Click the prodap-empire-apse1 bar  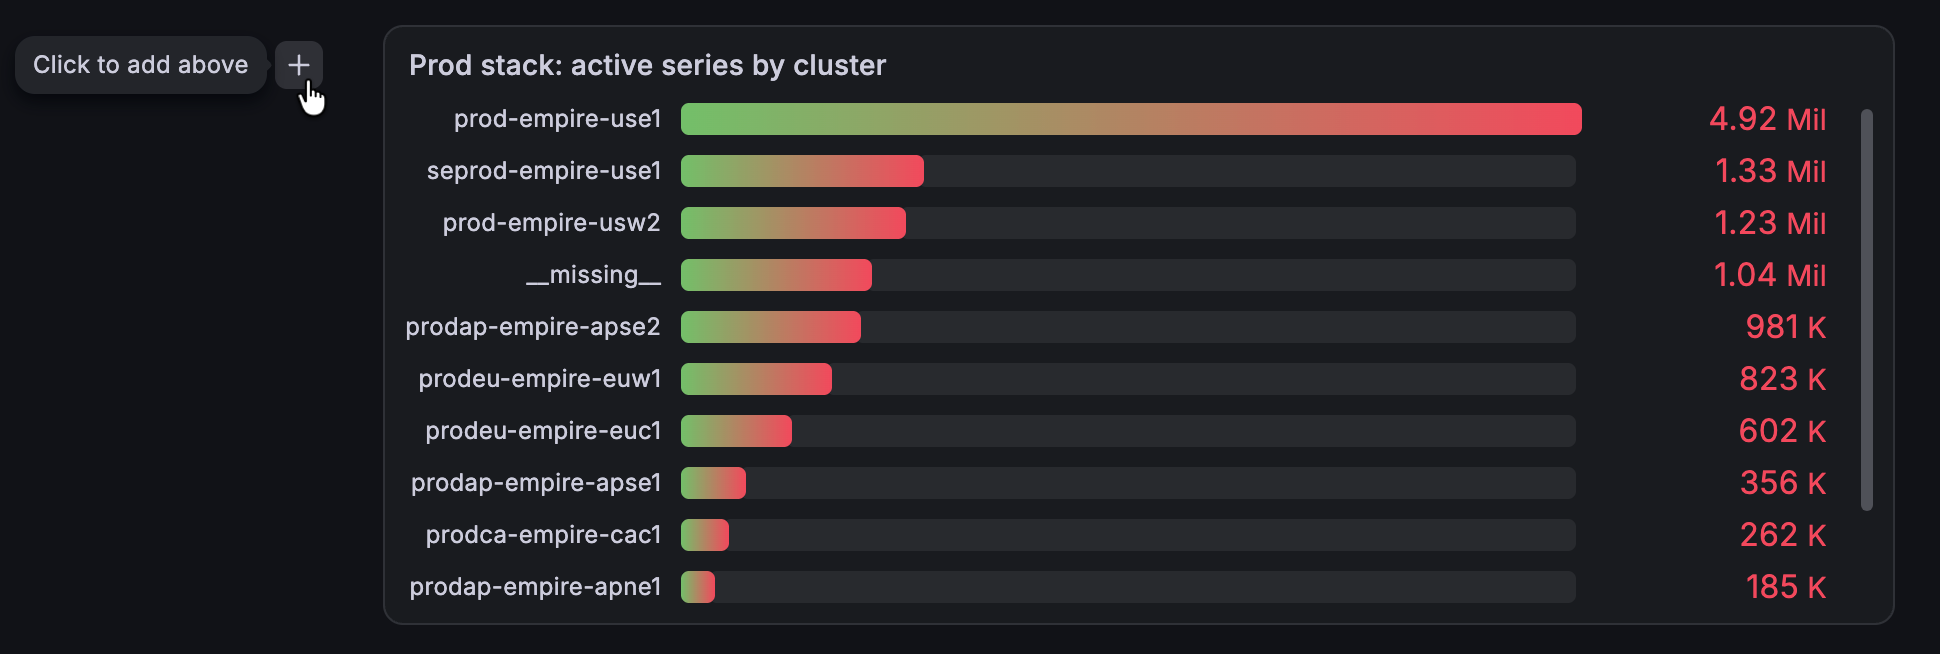[713, 483]
